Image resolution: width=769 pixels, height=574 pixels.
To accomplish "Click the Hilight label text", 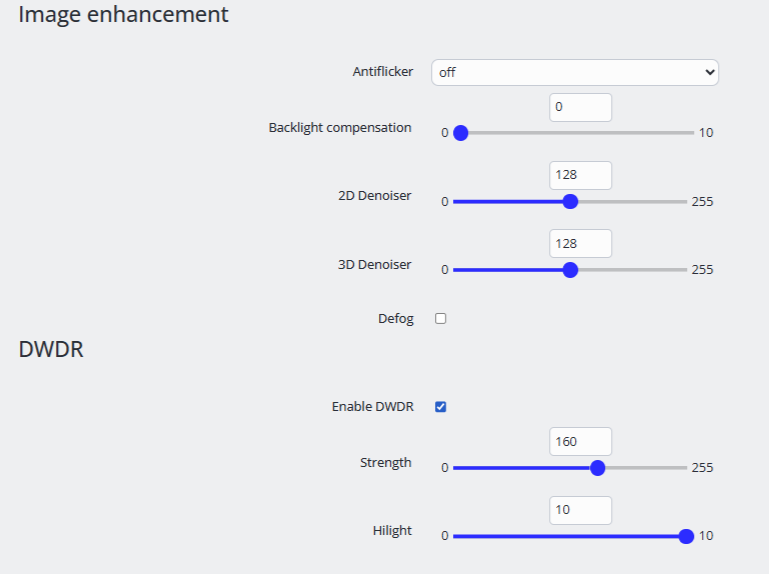I will point(392,531).
